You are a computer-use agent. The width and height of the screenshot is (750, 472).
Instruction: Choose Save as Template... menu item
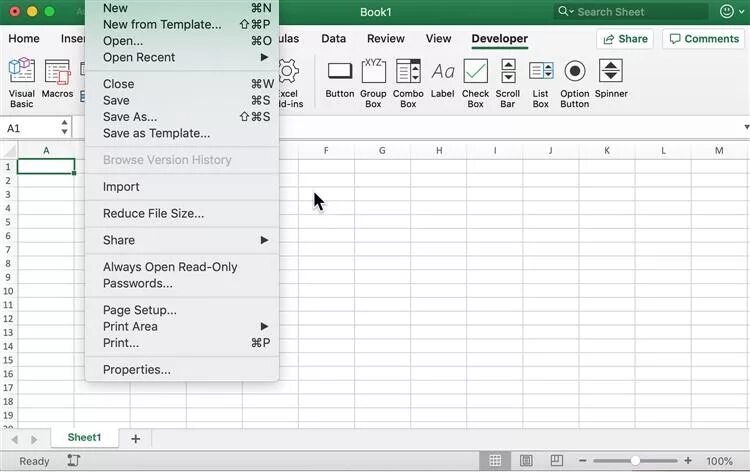click(182, 133)
